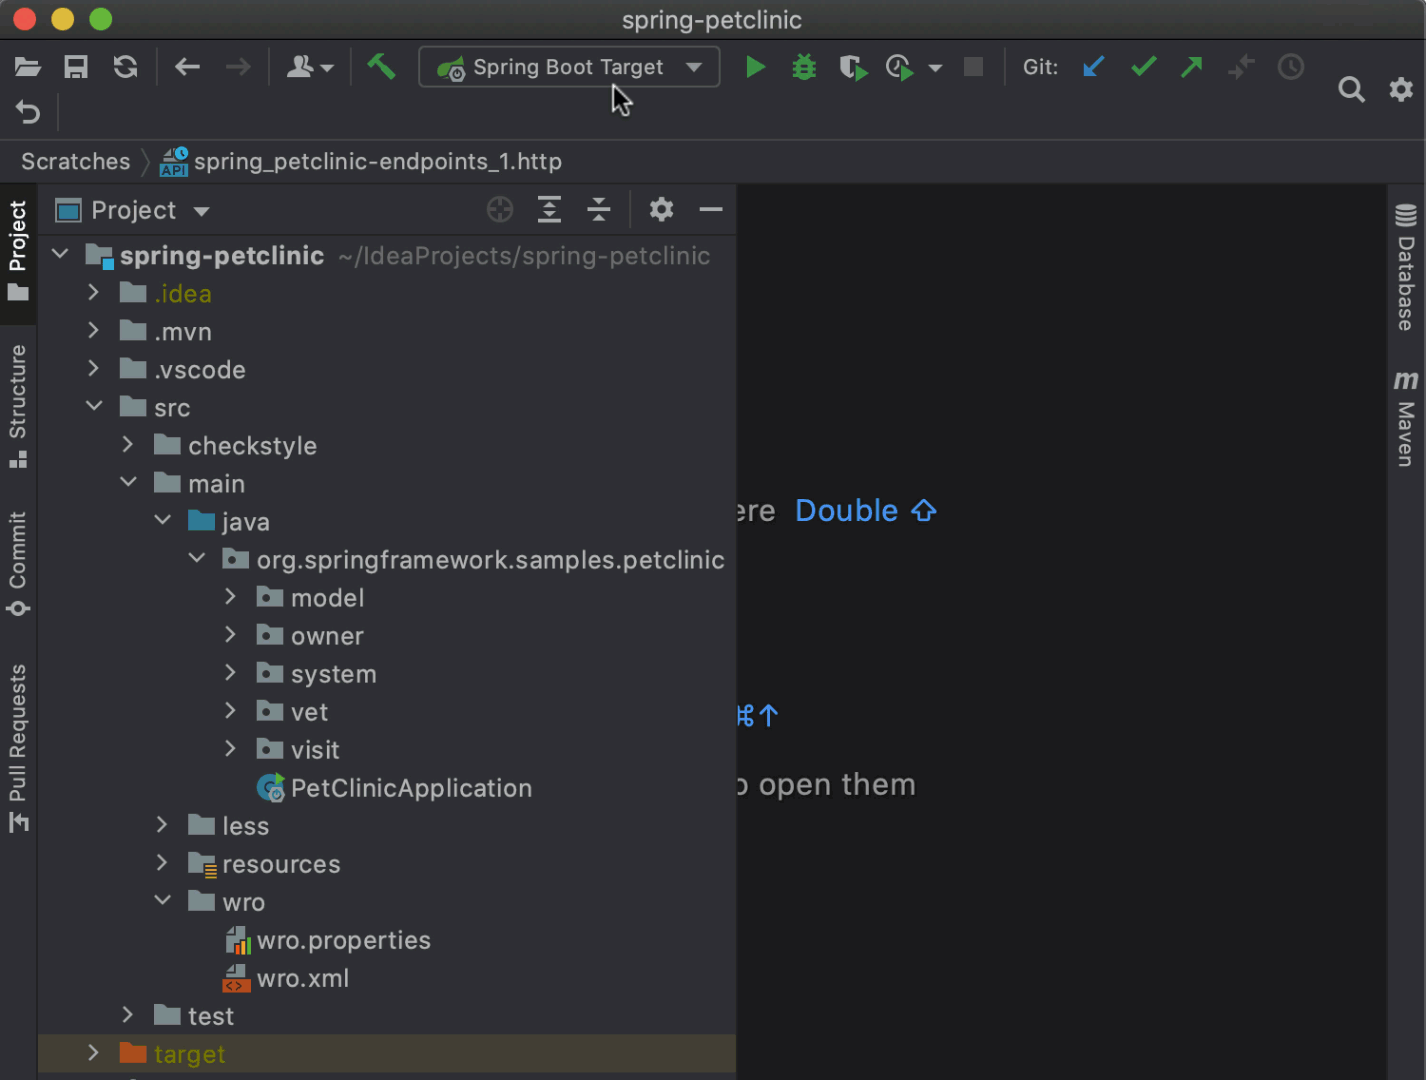Screen dimensions: 1426x1080
Task: Open Search Everywhere via the magnifier icon
Action: [1351, 89]
